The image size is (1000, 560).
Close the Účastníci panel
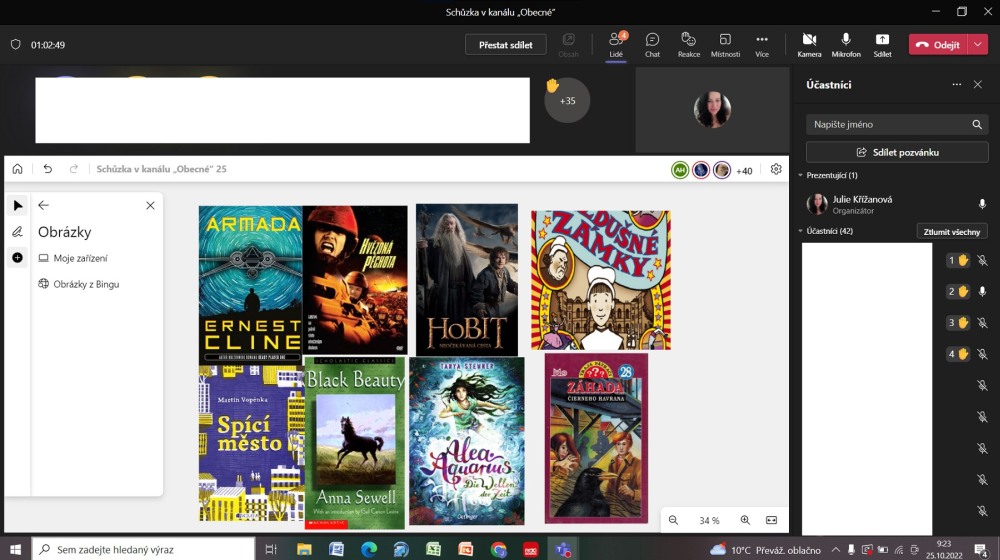(977, 84)
